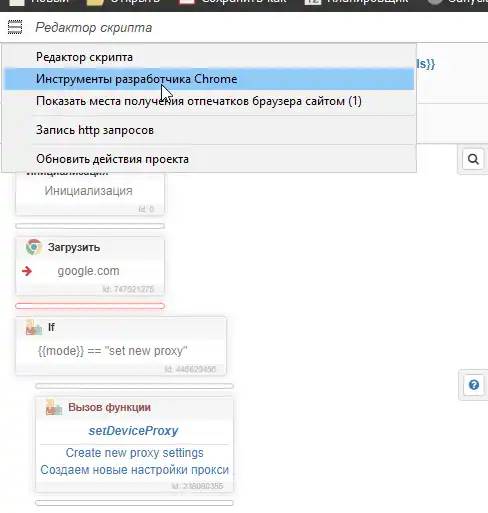Select Обновить действия проекта menu item
This screenshot has width=488, height=513.
(209, 159)
